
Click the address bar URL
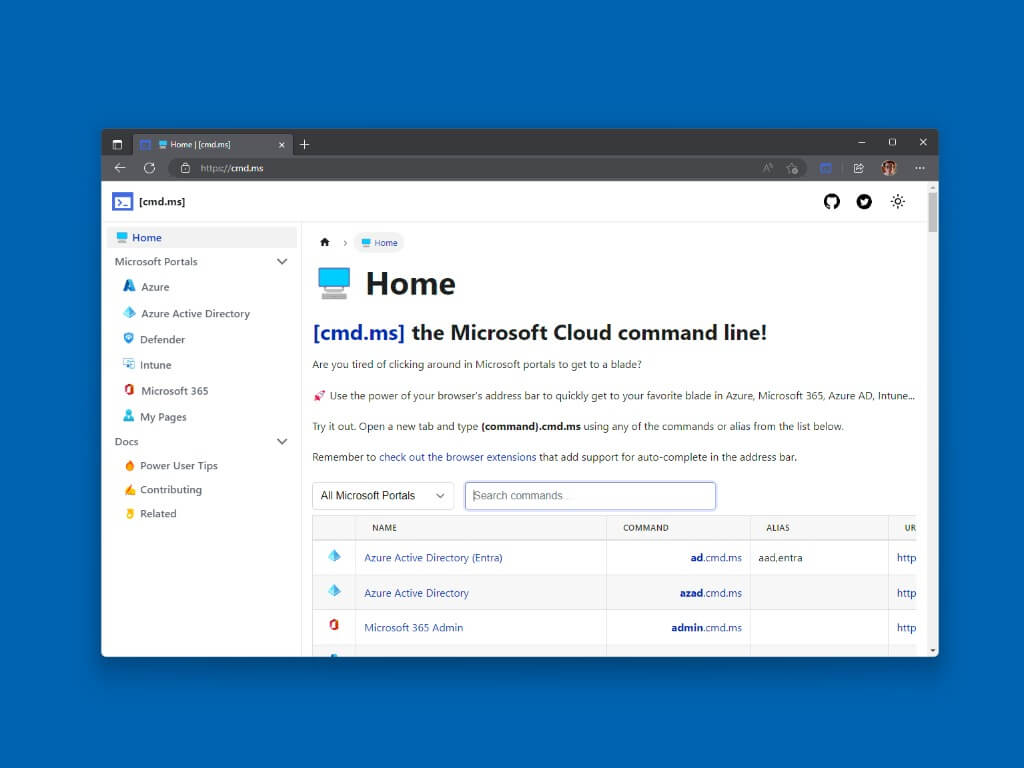[x=232, y=168]
